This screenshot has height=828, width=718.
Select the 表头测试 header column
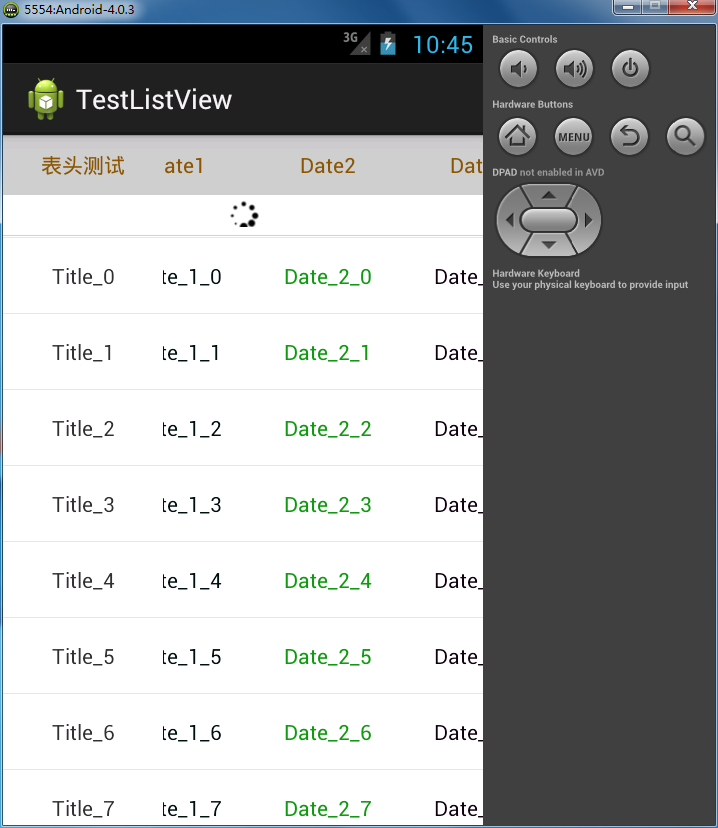point(83,166)
